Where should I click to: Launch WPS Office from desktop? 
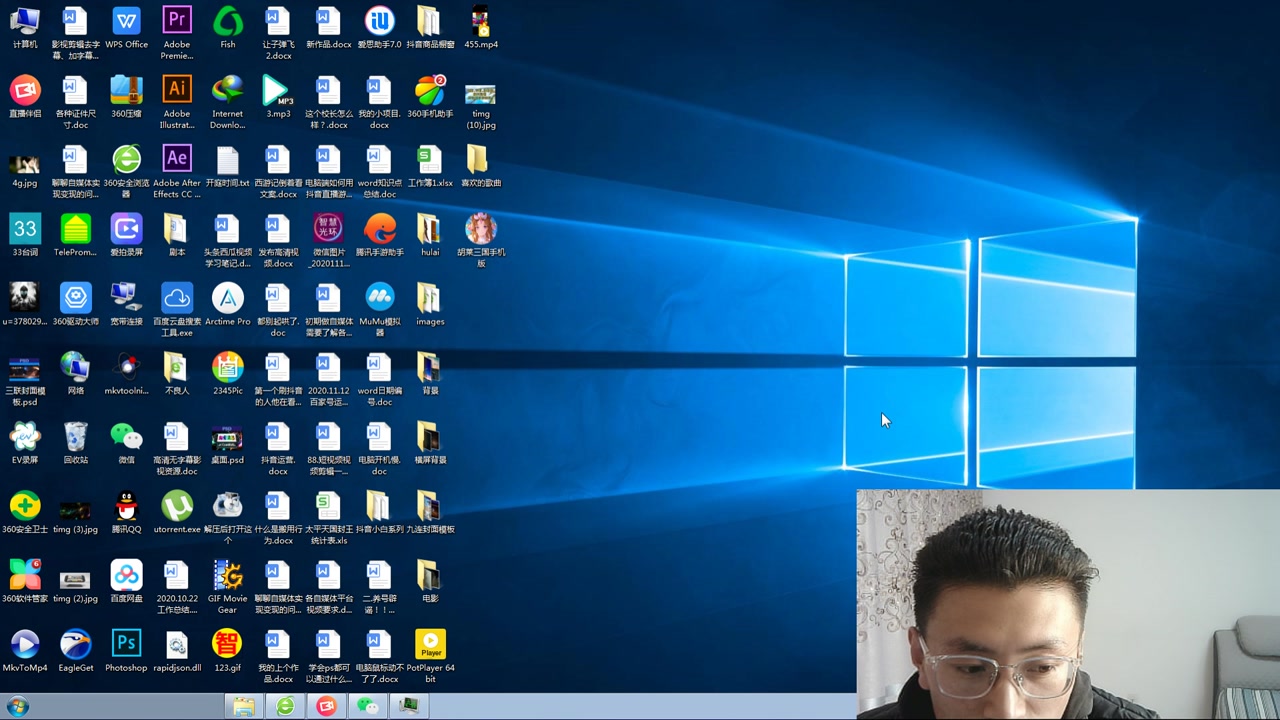(126, 28)
